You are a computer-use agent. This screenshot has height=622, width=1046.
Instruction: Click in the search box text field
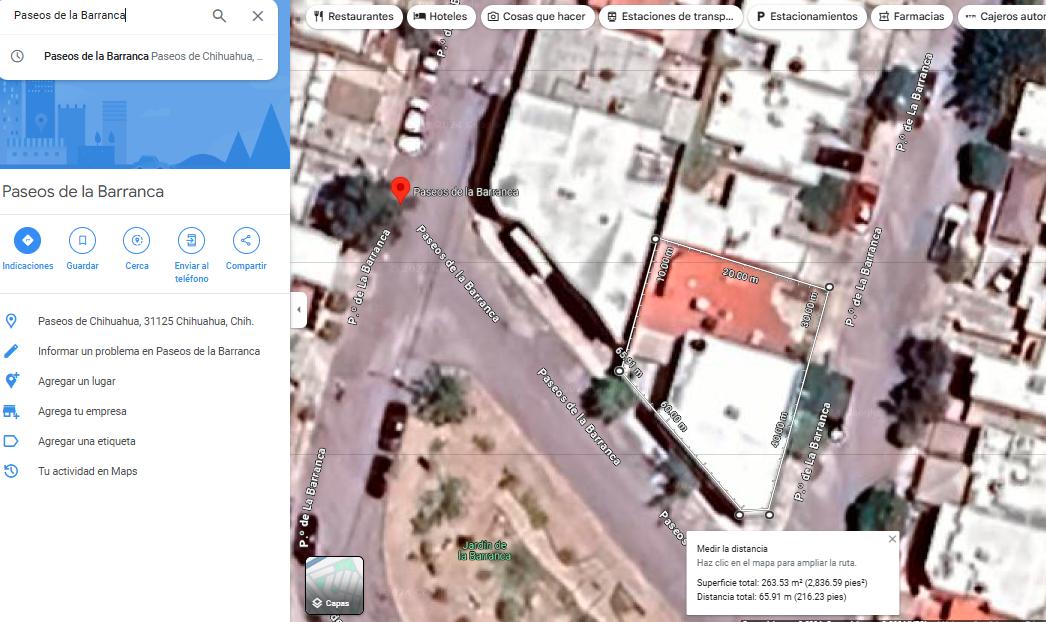point(107,15)
